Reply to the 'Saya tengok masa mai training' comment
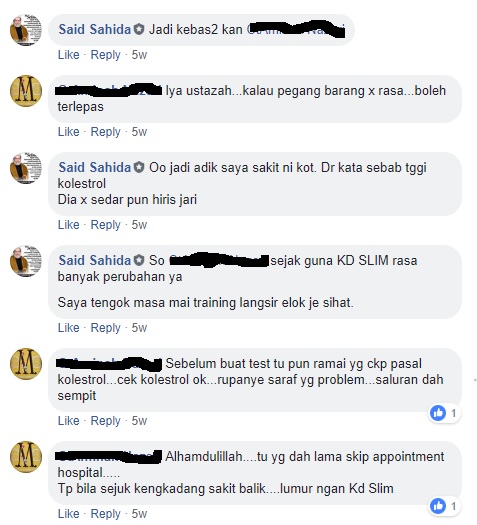This screenshot has height=525, width=477. pyautogui.click(x=105, y=327)
